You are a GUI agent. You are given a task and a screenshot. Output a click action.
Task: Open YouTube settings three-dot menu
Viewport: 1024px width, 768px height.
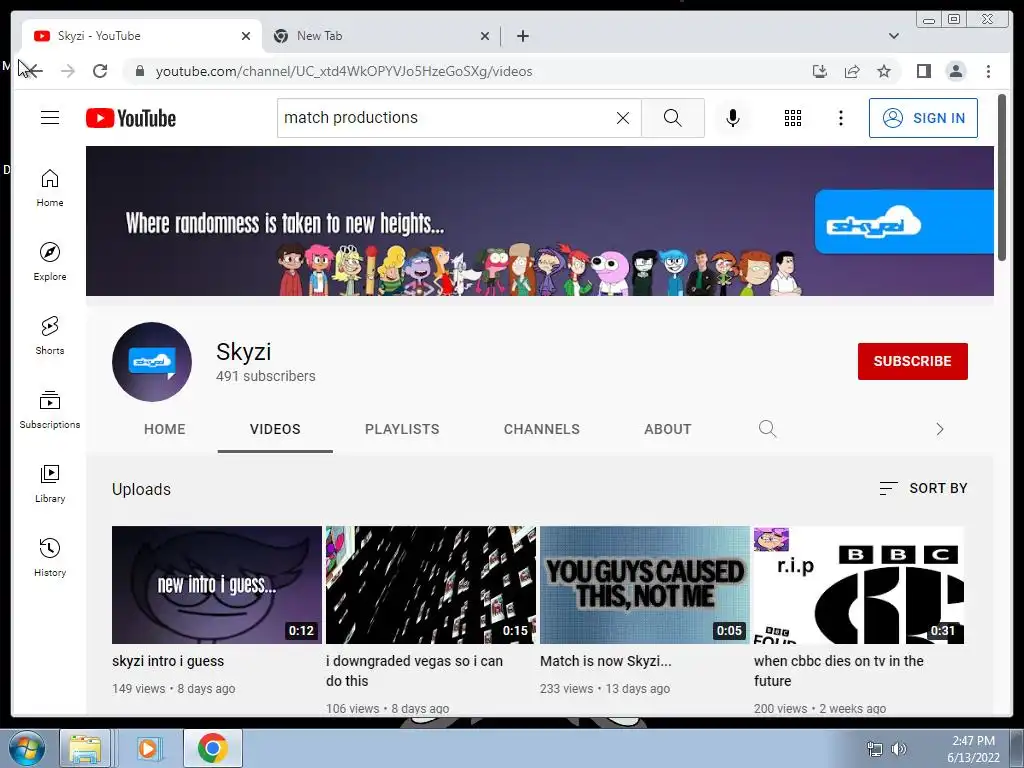pyautogui.click(x=840, y=118)
